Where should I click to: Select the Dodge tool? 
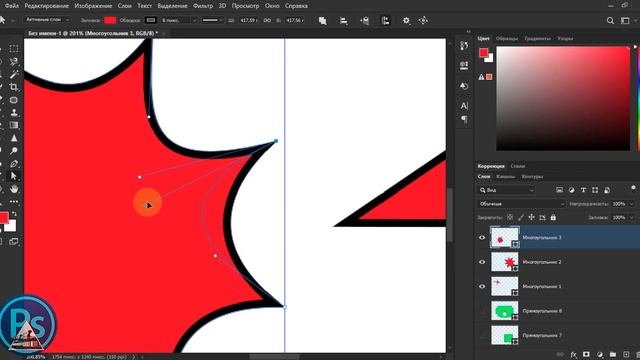tap(13, 151)
